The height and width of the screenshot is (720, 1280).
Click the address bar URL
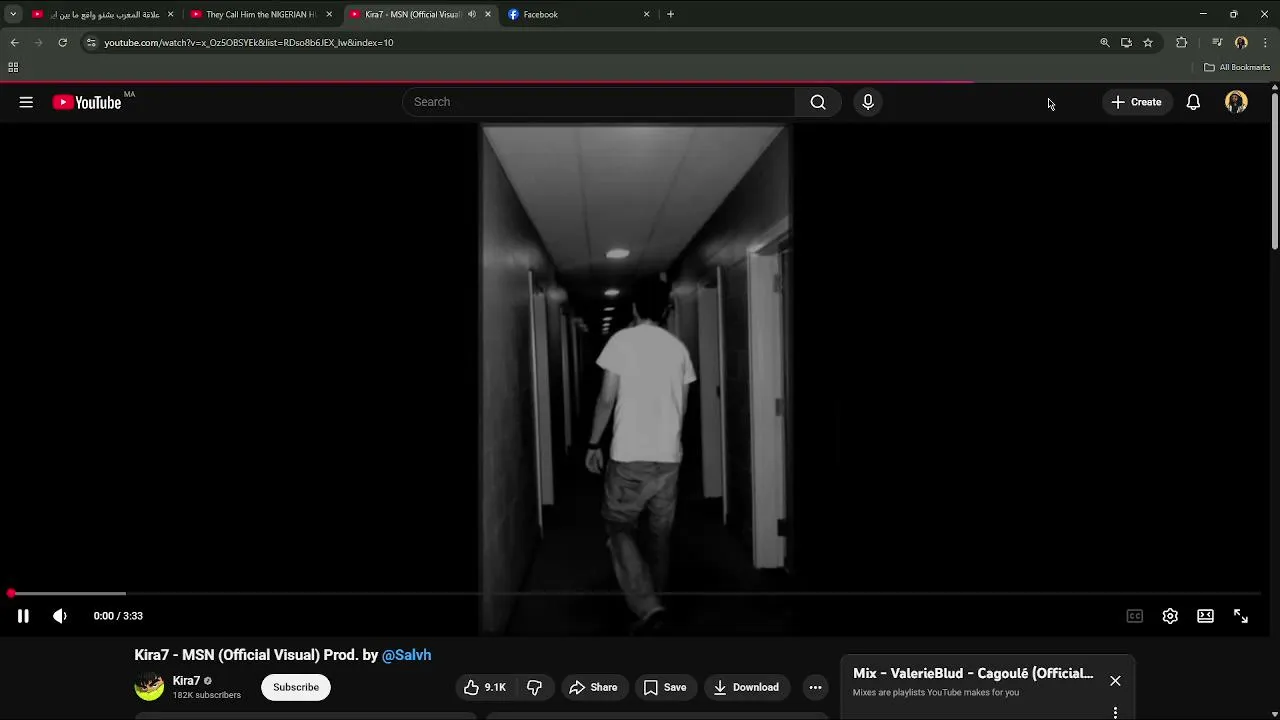[249, 42]
